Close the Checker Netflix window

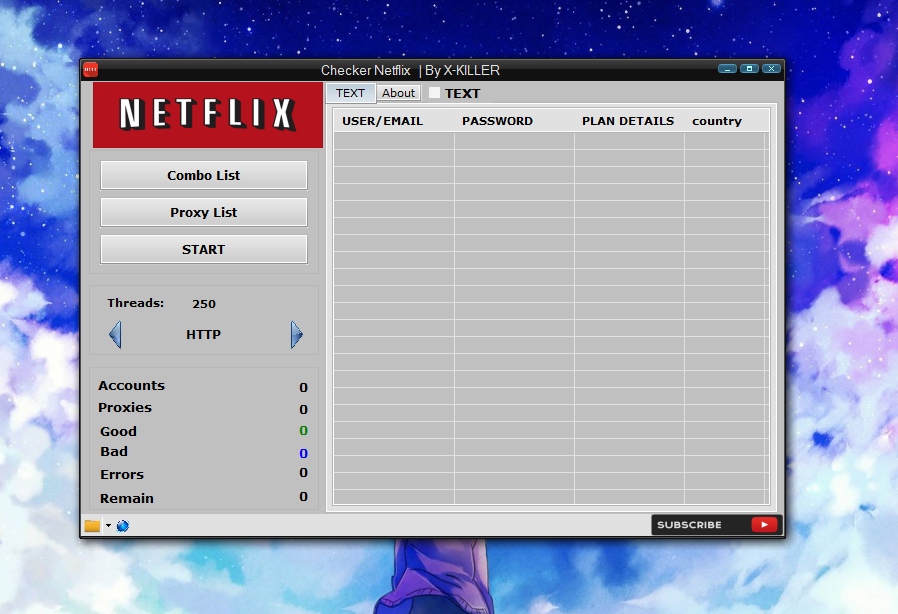coord(771,69)
